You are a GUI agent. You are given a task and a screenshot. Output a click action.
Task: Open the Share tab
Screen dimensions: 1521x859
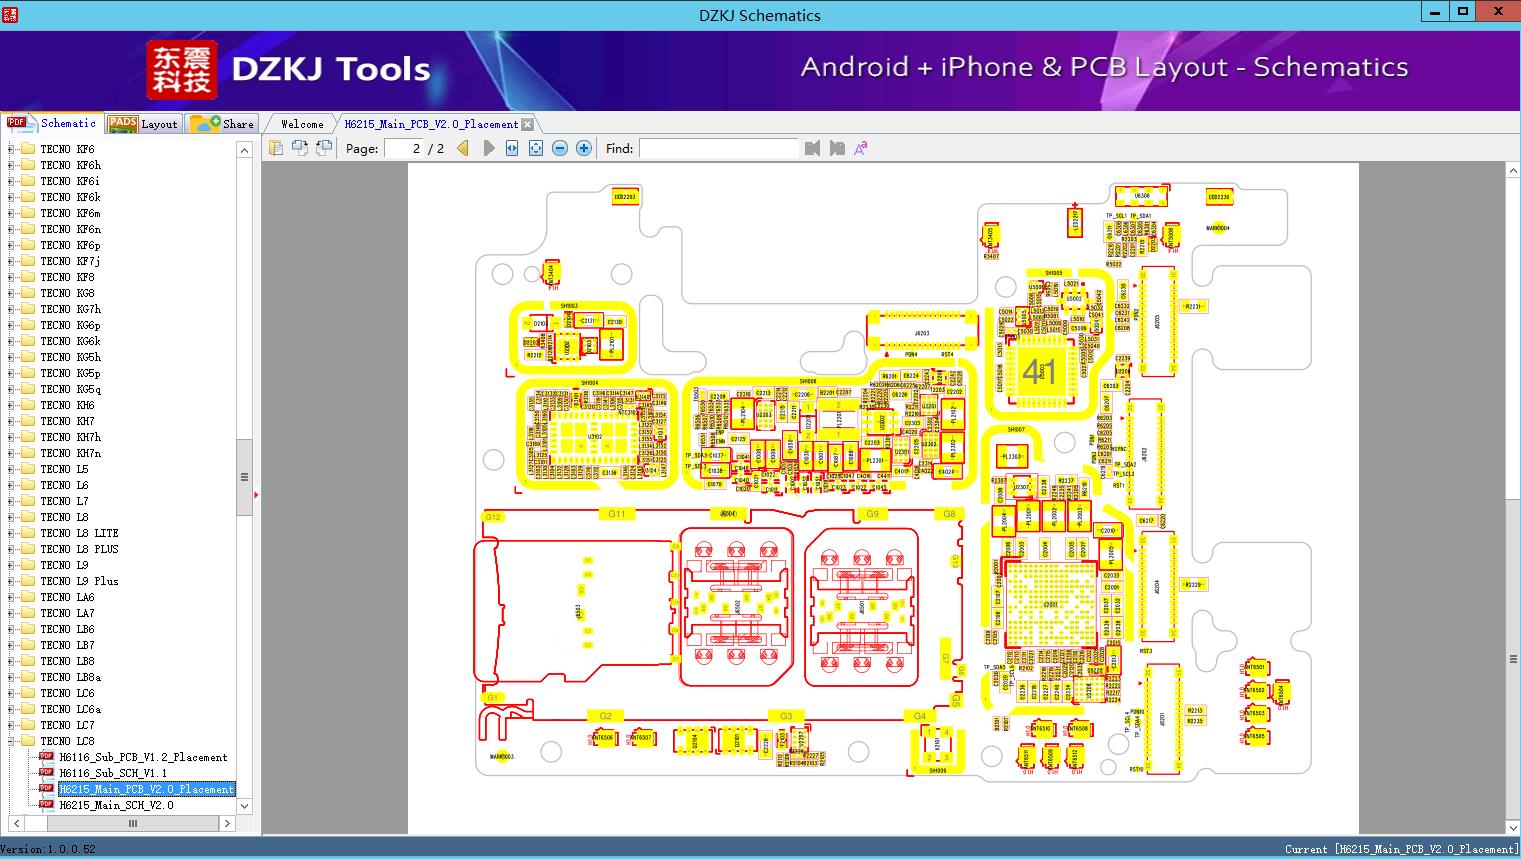(x=222, y=123)
